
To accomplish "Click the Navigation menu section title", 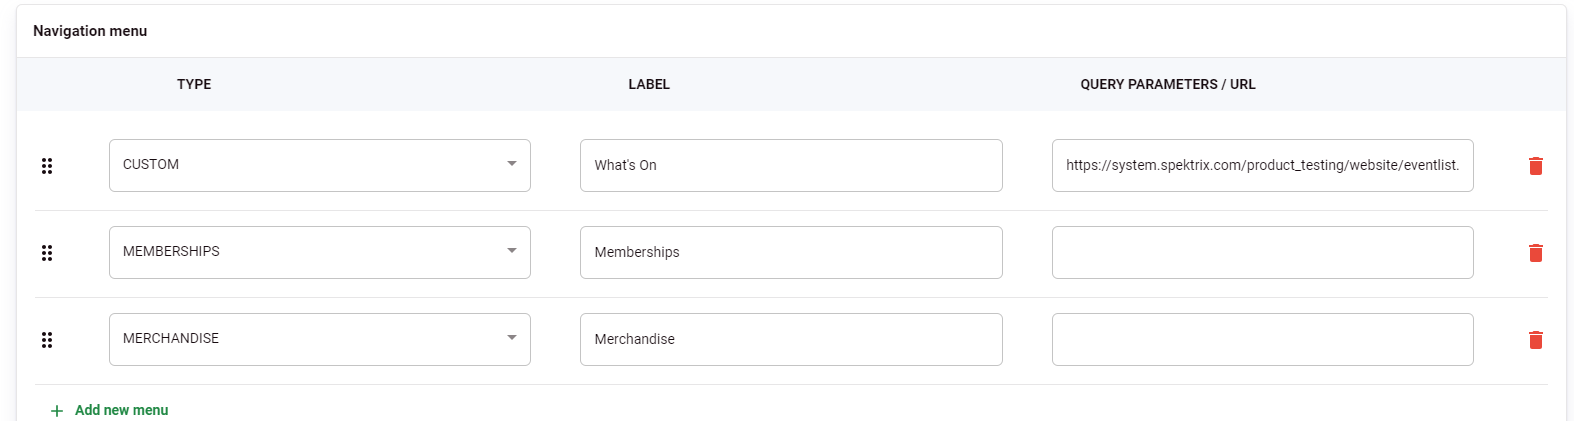I will pyautogui.click(x=90, y=31).
